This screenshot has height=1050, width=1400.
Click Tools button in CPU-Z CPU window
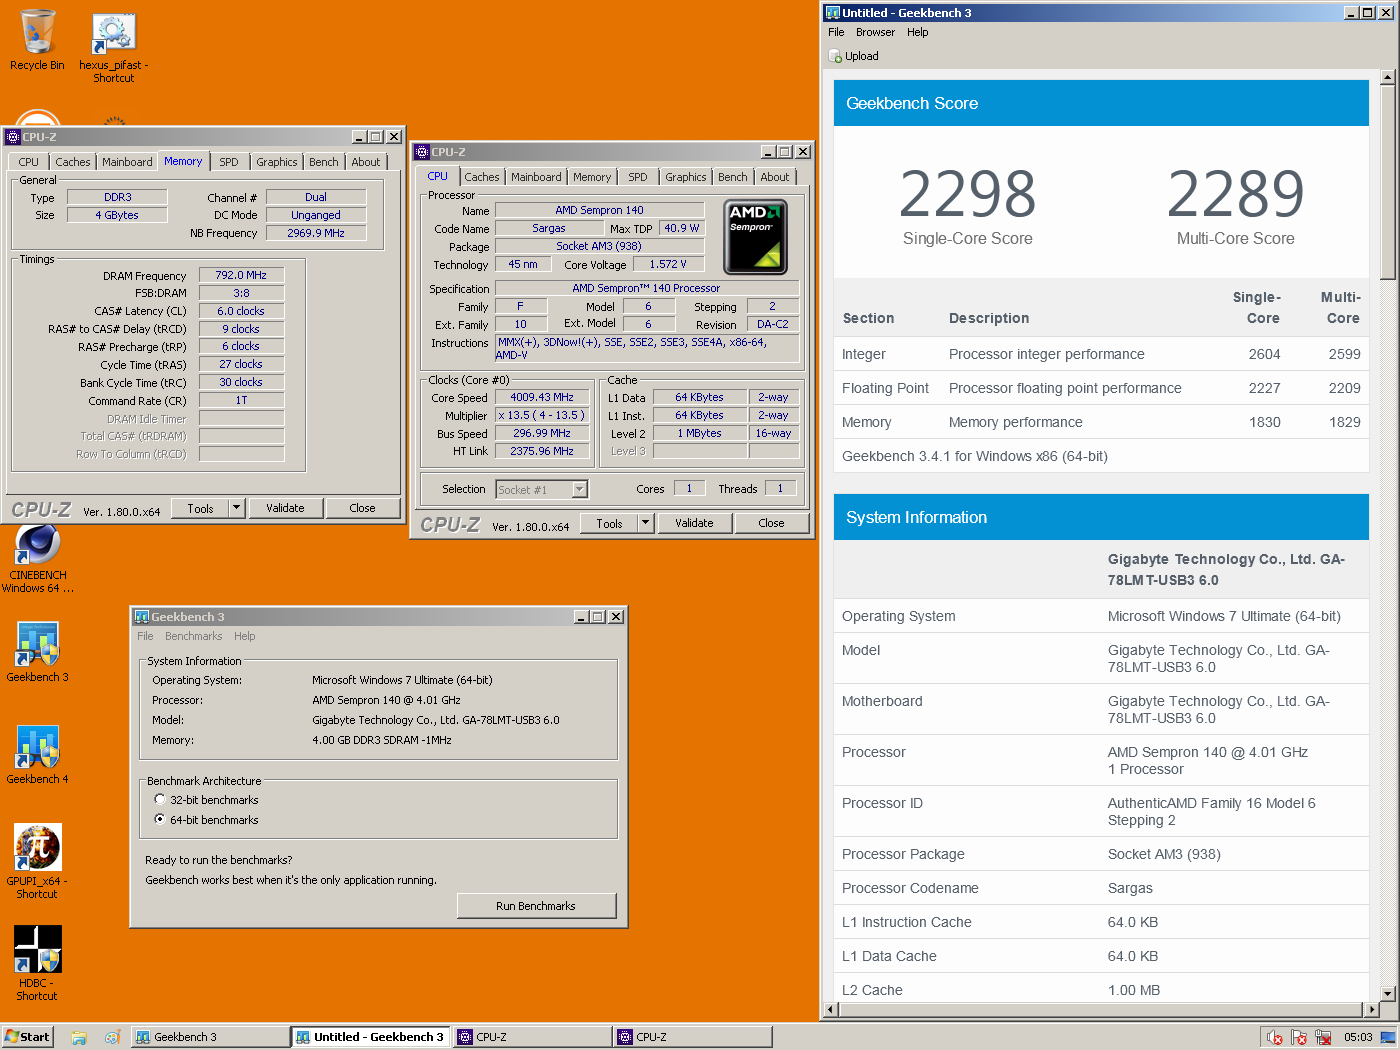(609, 523)
